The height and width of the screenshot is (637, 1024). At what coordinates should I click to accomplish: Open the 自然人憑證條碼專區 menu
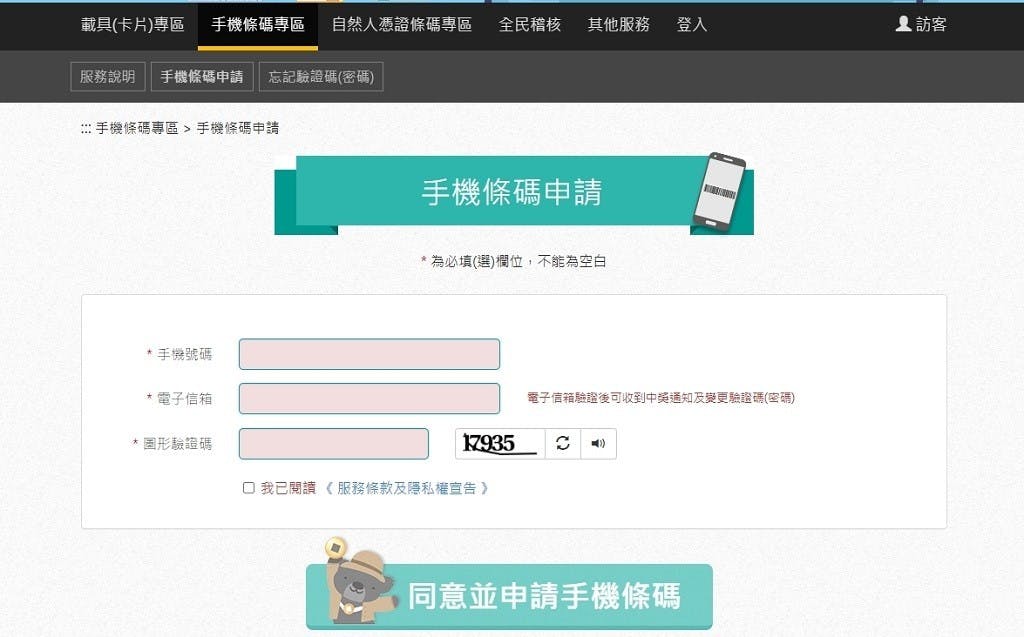(402, 25)
